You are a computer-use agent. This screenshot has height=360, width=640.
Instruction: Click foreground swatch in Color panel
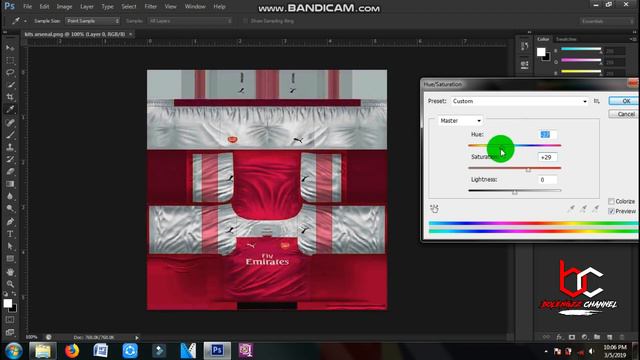(541, 52)
